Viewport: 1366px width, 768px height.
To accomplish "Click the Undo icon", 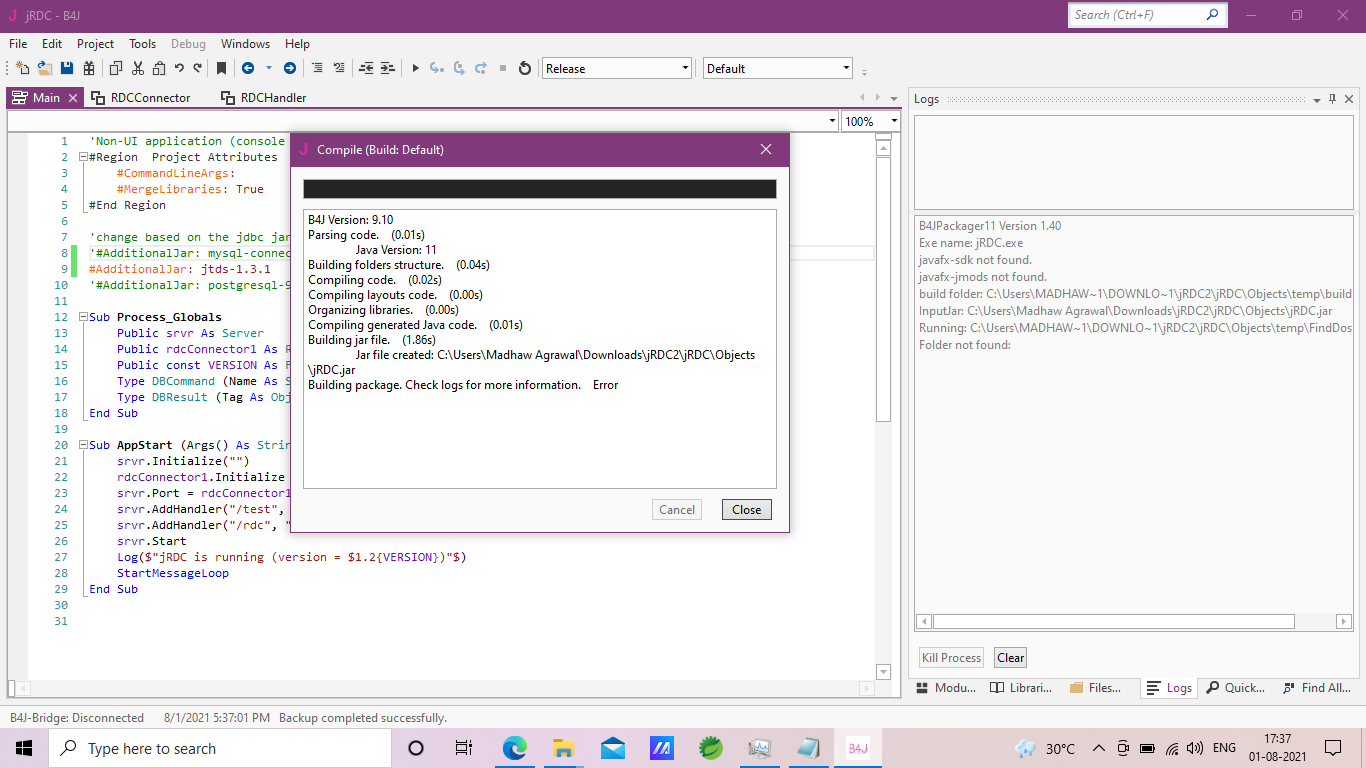I will pos(179,68).
